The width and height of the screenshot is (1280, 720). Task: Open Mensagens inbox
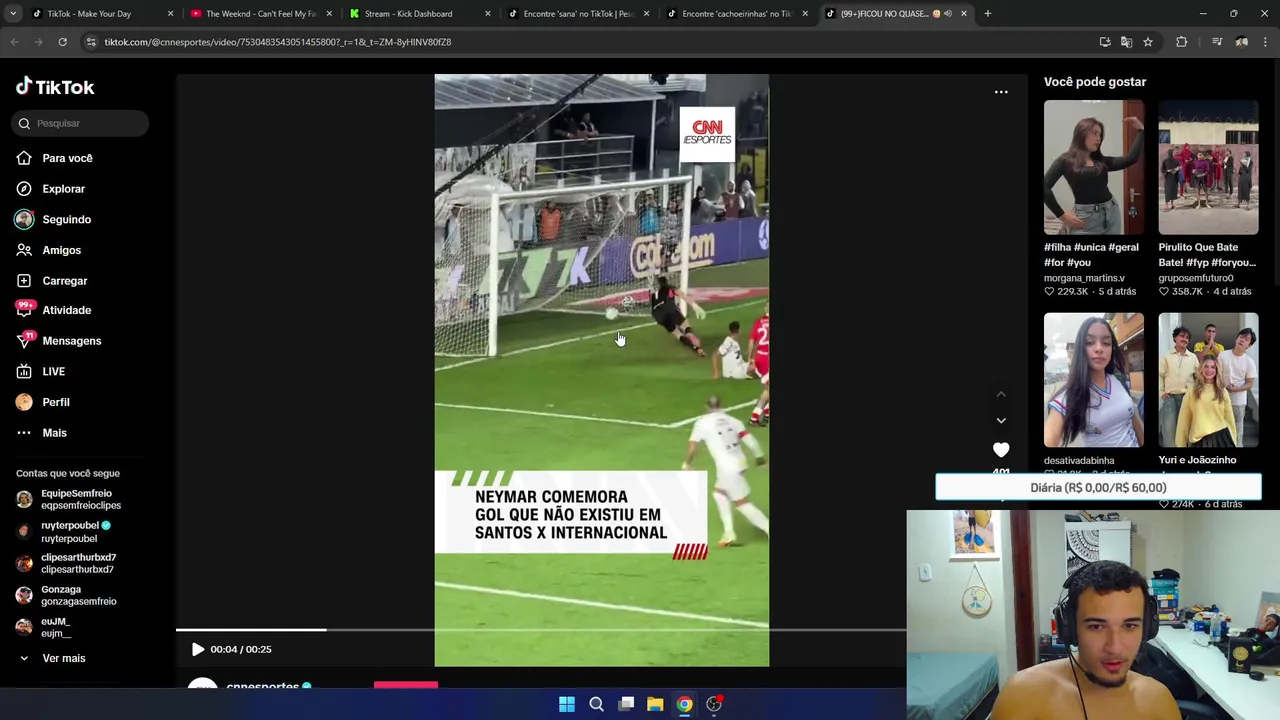(71, 341)
